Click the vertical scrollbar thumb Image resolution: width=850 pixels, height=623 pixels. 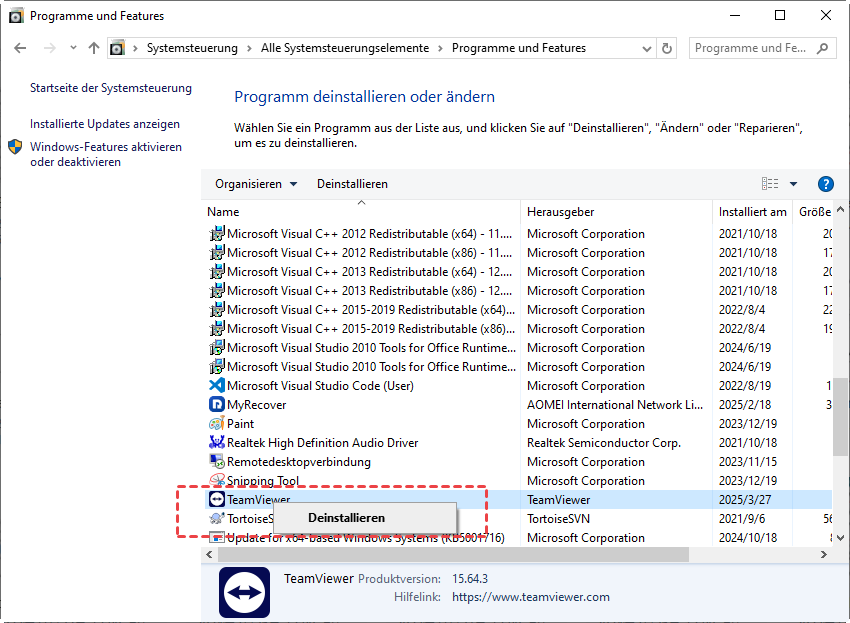click(x=840, y=417)
